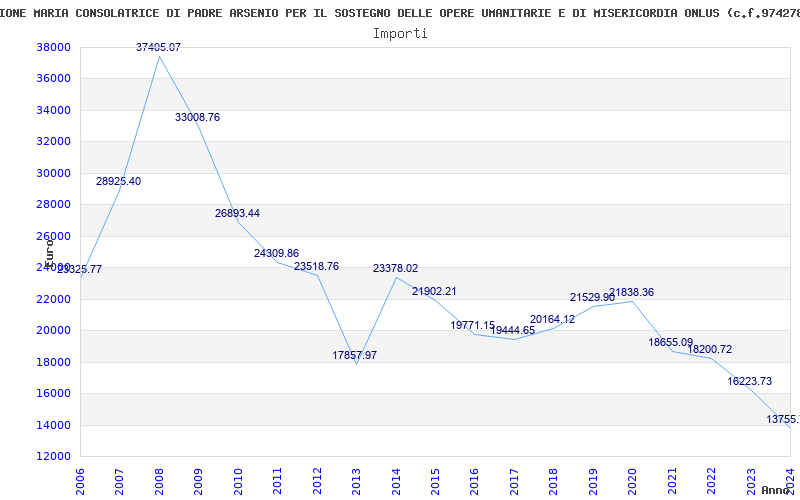This screenshot has width=800, height=500.
Task: Click the 24309.86 data label
Action: pyautogui.click(x=277, y=253)
